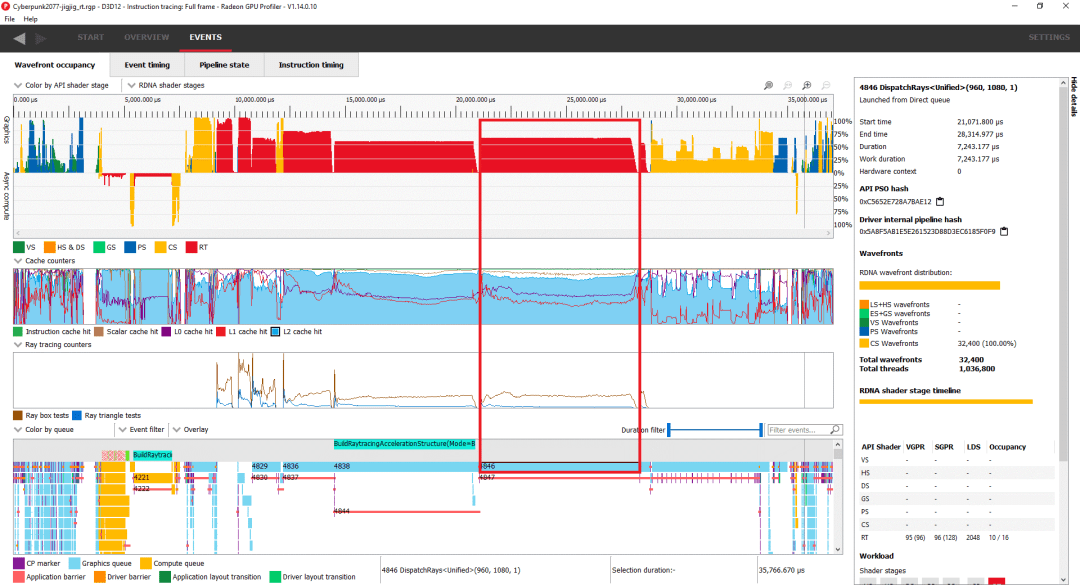The image size is (1080, 585).
Task: Click the zoom to selection magnifier icon
Action: pyautogui.click(x=768, y=86)
